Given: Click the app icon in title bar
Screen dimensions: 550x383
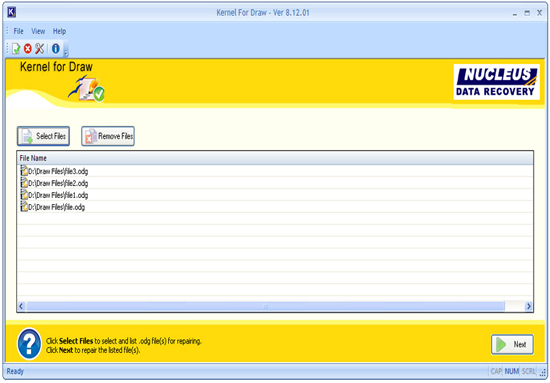Looking at the screenshot, I should (x=11, y=12).
